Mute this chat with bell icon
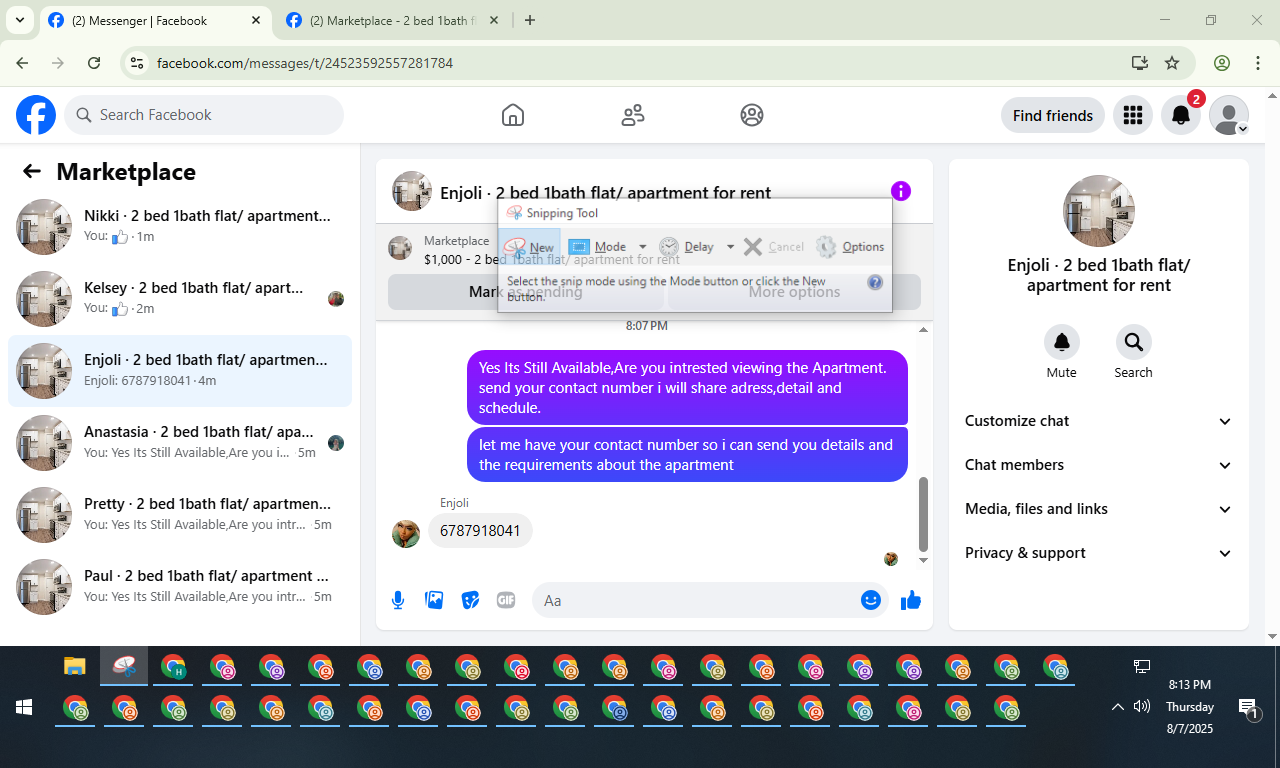Image resolution: width=1280 pixels, height=768 pixels. [x=1062, y=342]
